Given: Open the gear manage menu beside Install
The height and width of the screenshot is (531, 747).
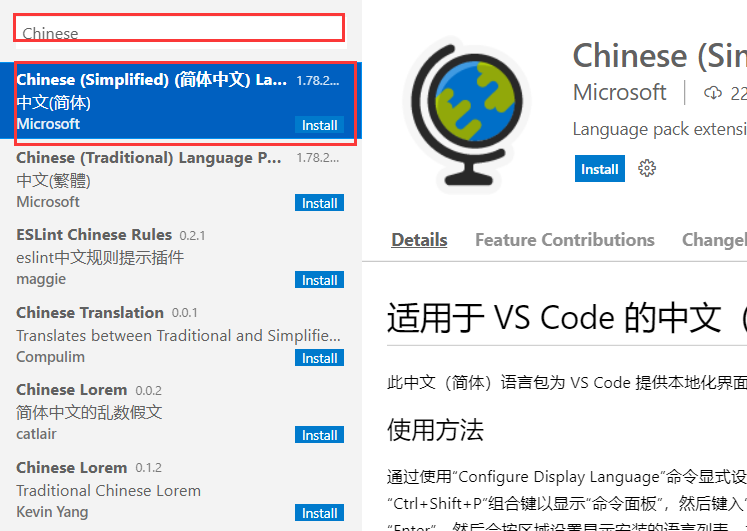Looking at the screenshot, I should 646,168.
